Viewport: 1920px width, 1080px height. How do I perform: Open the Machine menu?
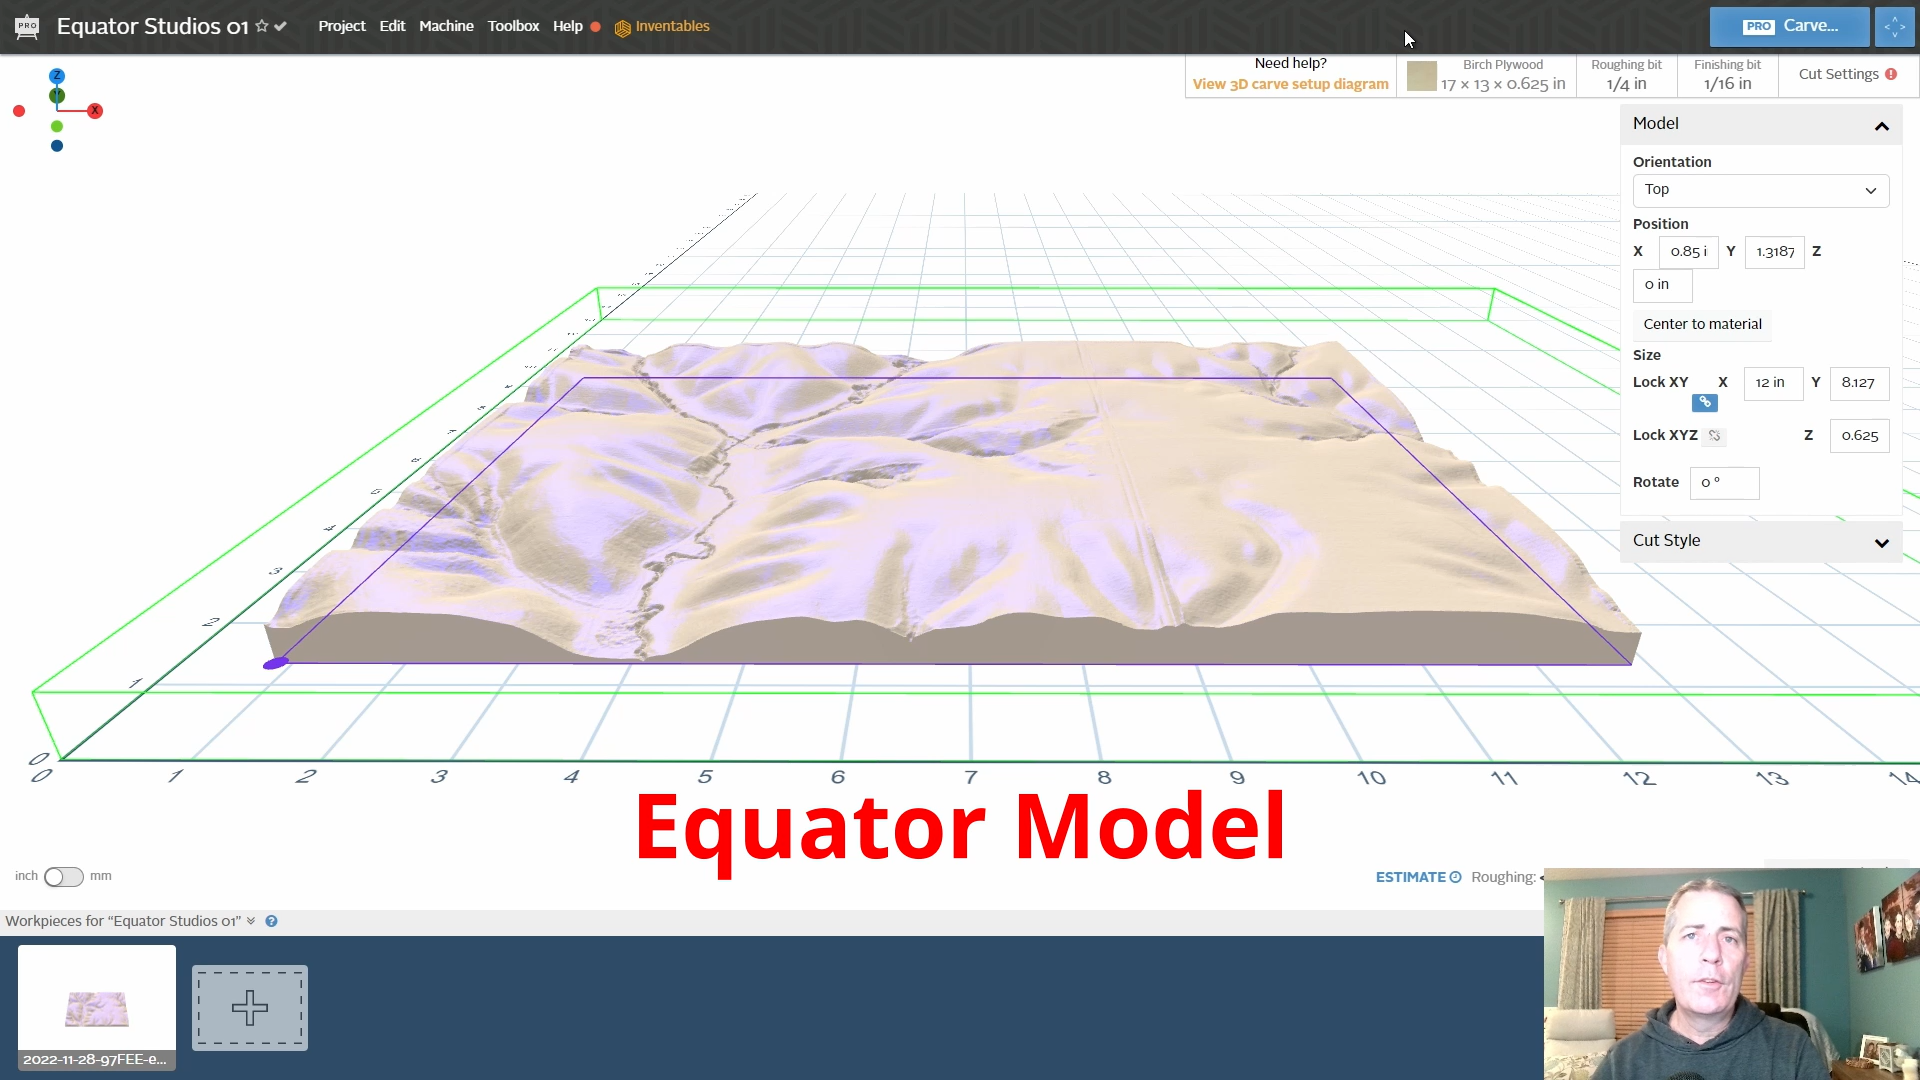(x=446, y=26)
